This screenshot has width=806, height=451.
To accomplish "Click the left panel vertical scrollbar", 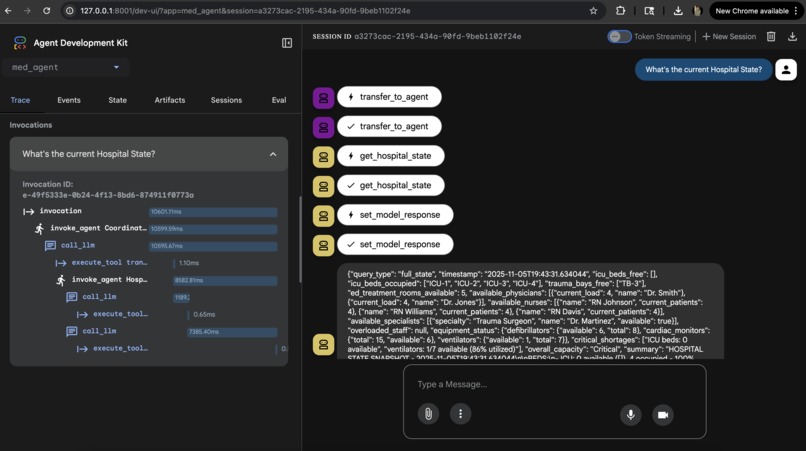I will point(300,237).
